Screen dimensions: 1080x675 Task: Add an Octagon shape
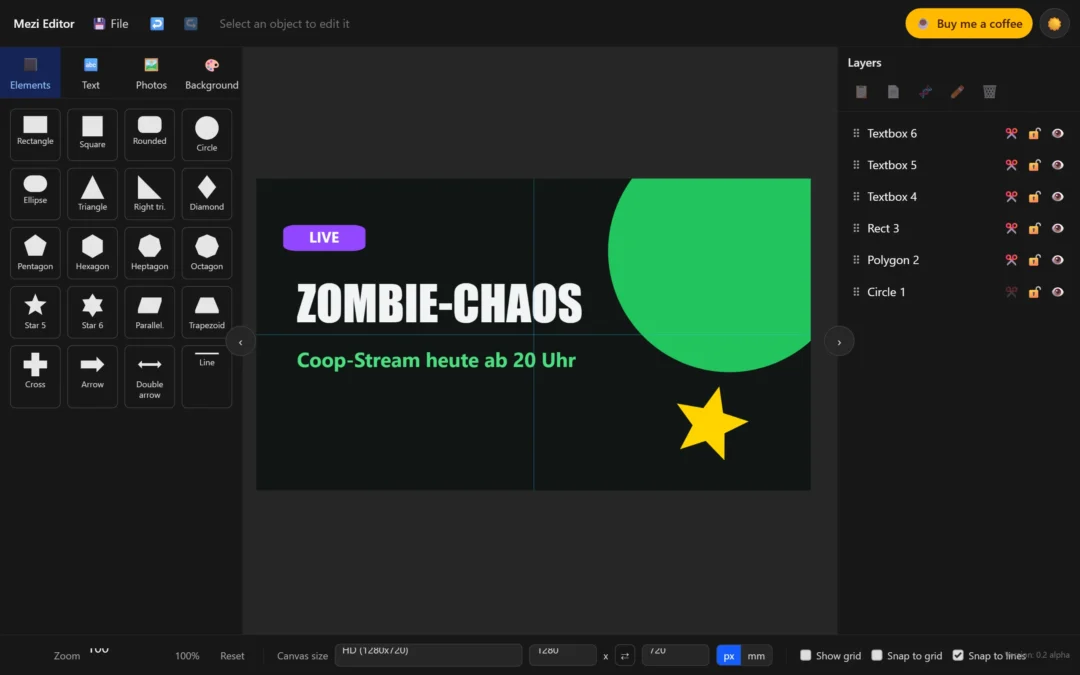pyautogui.click(x=207, y=253)
